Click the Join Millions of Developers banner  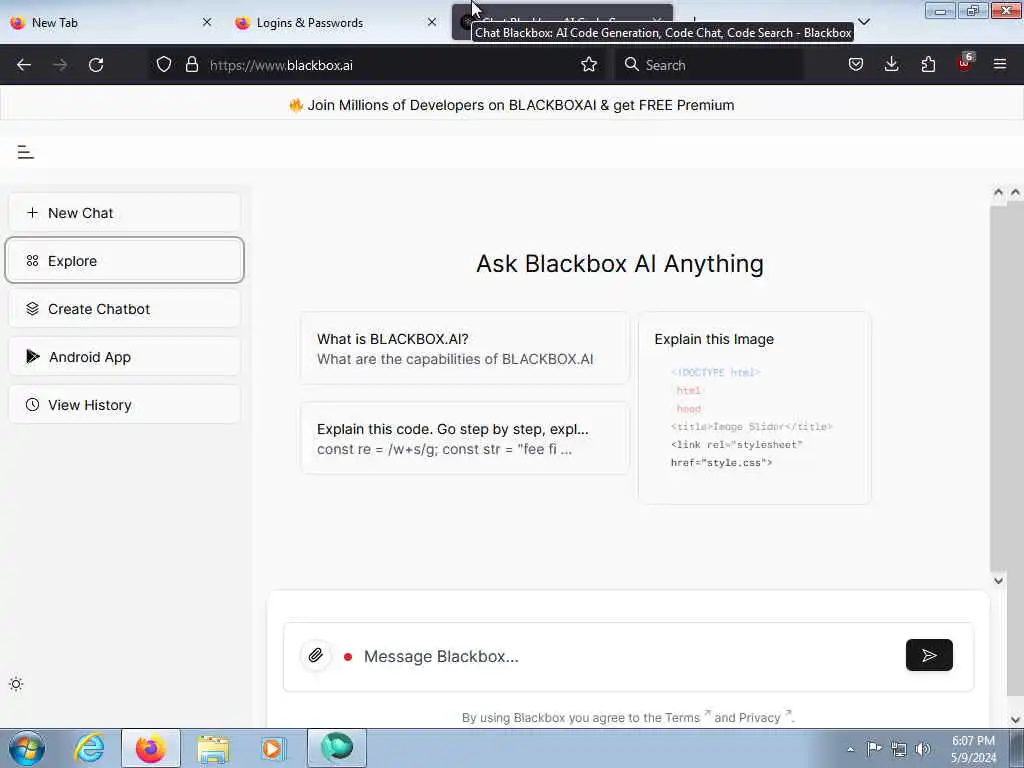512,105
